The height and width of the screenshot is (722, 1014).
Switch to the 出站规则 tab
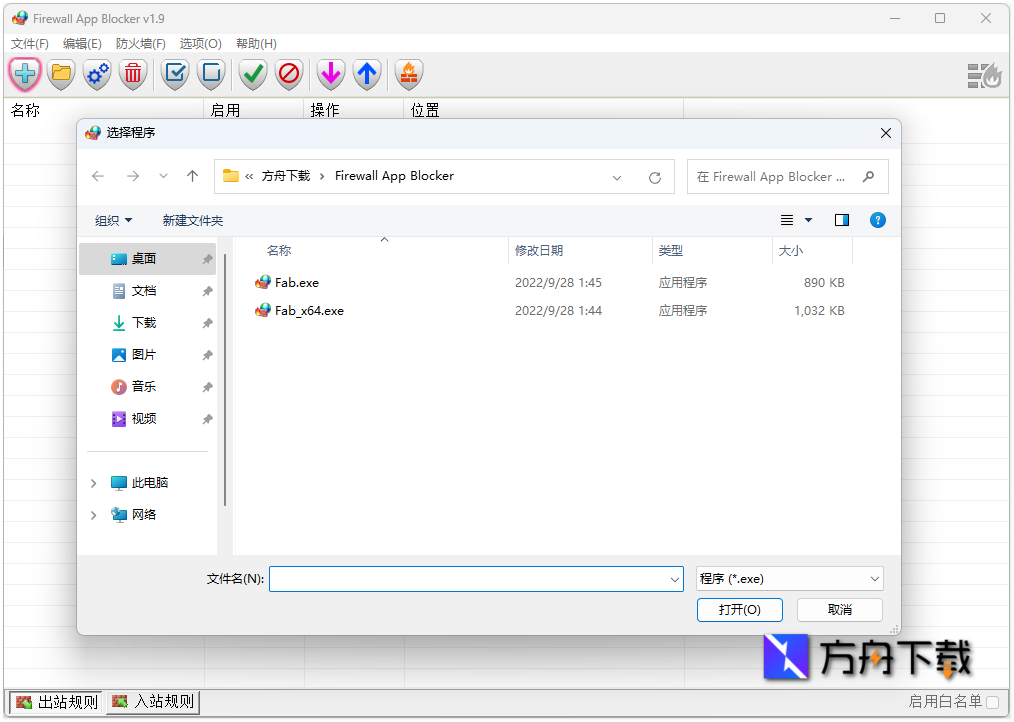tap(57, 702)
